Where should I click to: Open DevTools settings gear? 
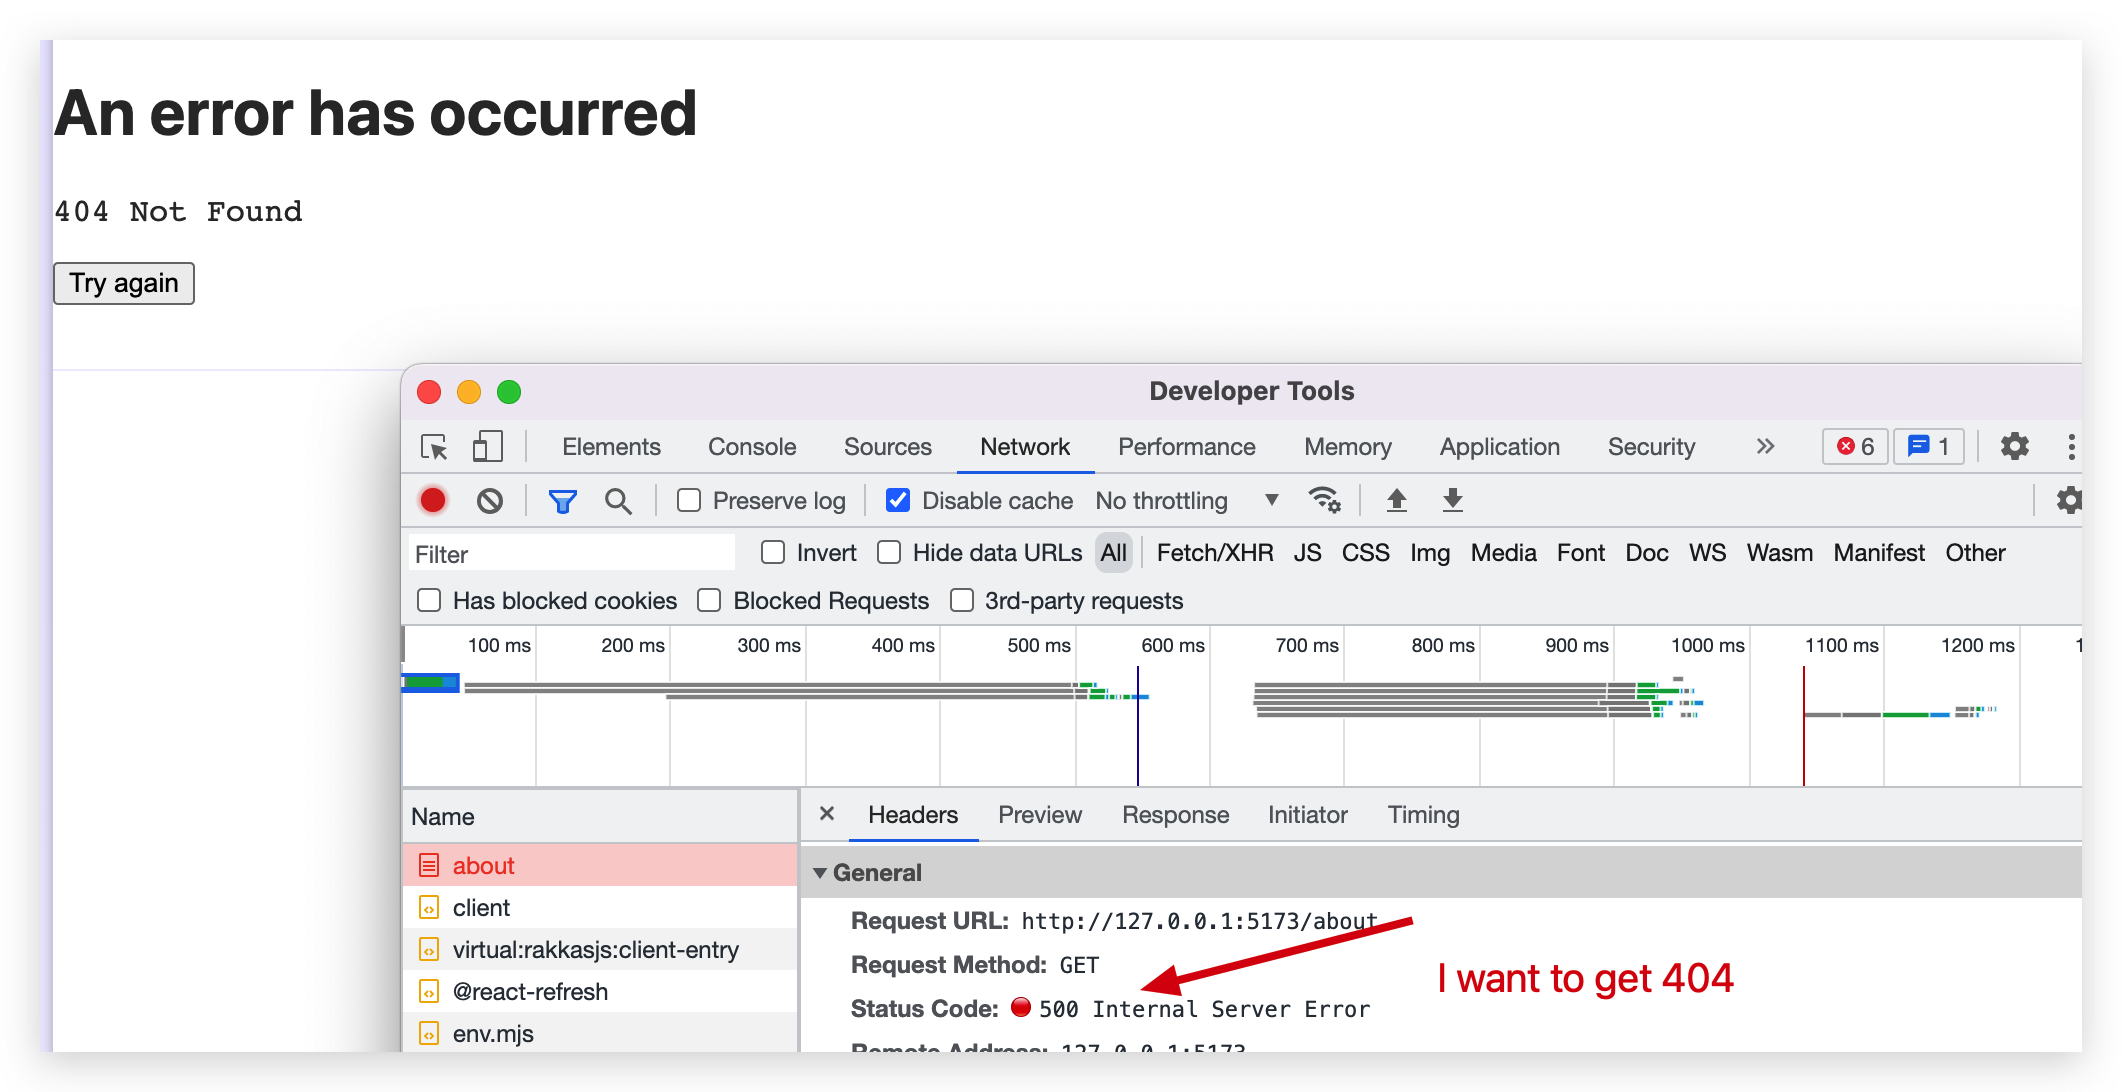point(2015,447)
